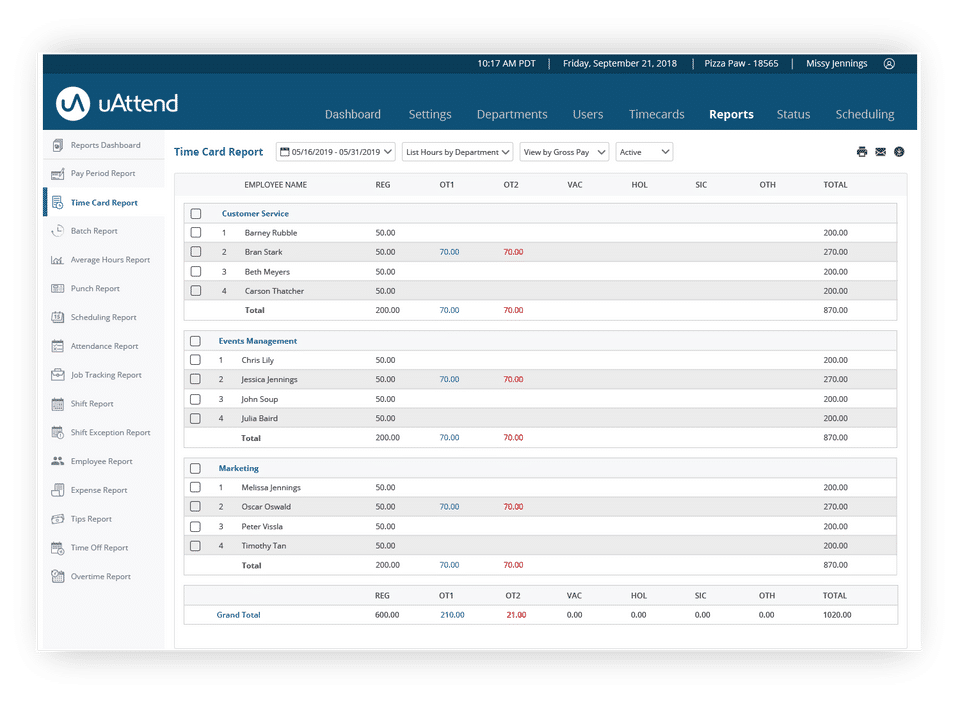
Task: Click the Pay Period Report icon
Action: point(58,174)
